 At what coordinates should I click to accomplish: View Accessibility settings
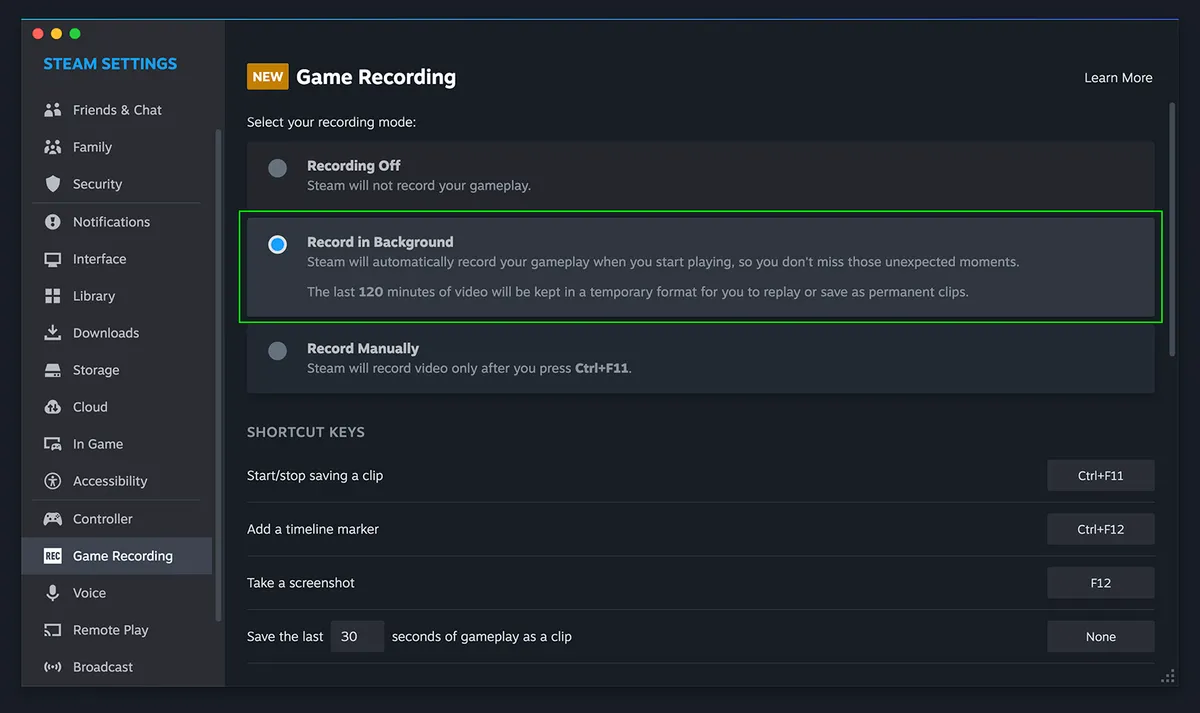[x=116, y=481]
